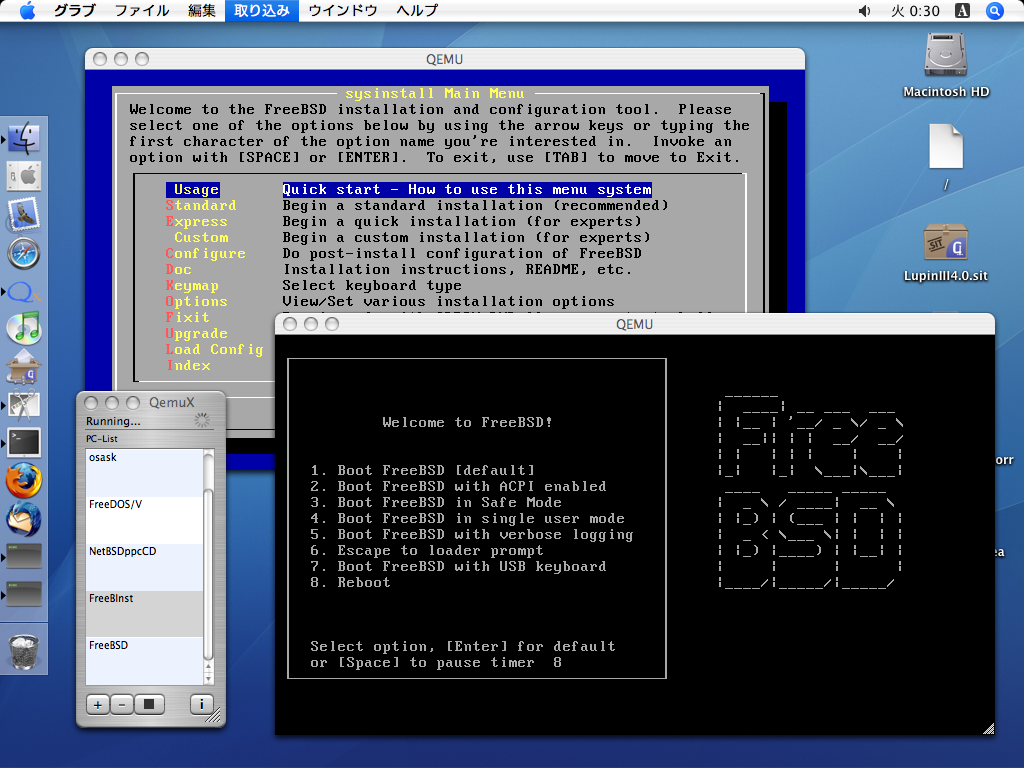This screenshot has height=768, width=1024.
Task: Select FreeBInst in the PC-List
Action: coord(144,614)
